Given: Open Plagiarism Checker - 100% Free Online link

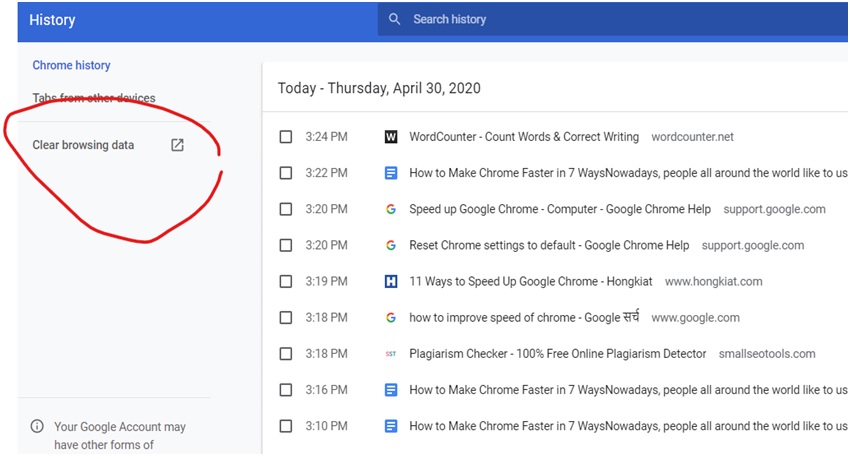Looking at the screenshot, I should (558, 354).
